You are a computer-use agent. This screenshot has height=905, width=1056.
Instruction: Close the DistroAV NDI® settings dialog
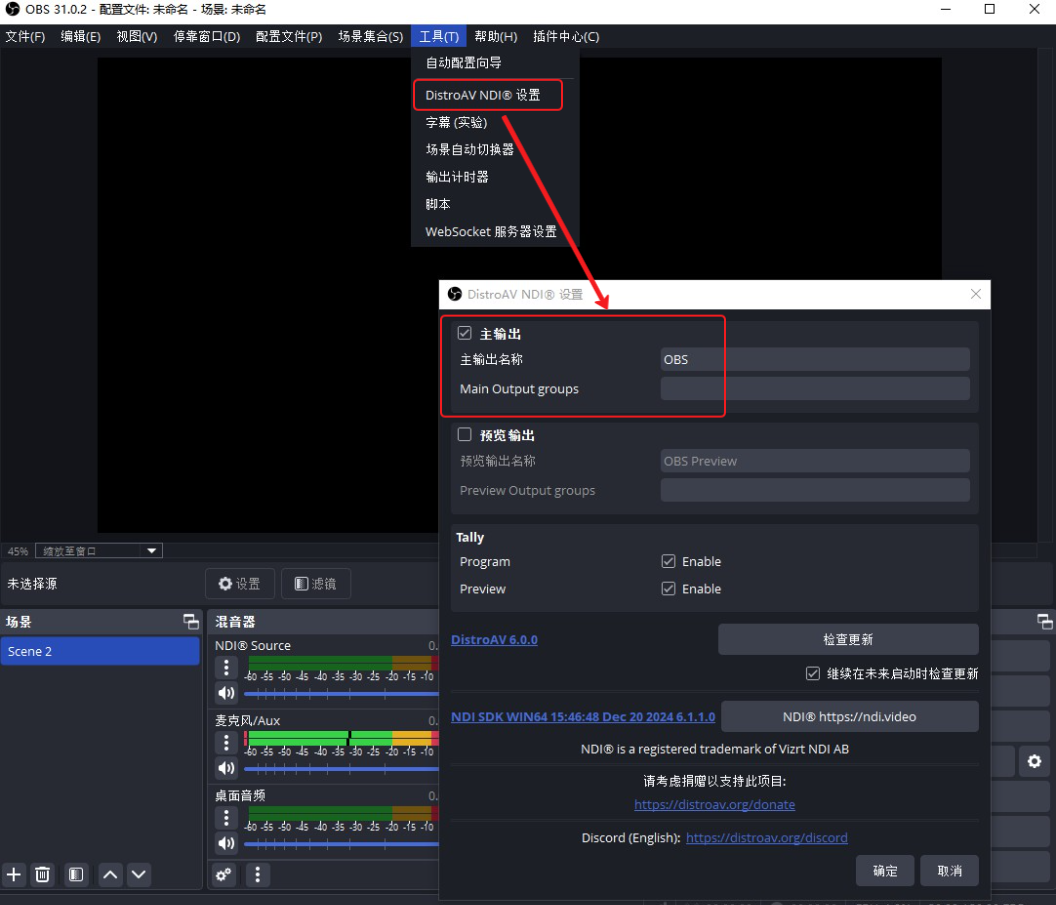[x=975, y=294]
